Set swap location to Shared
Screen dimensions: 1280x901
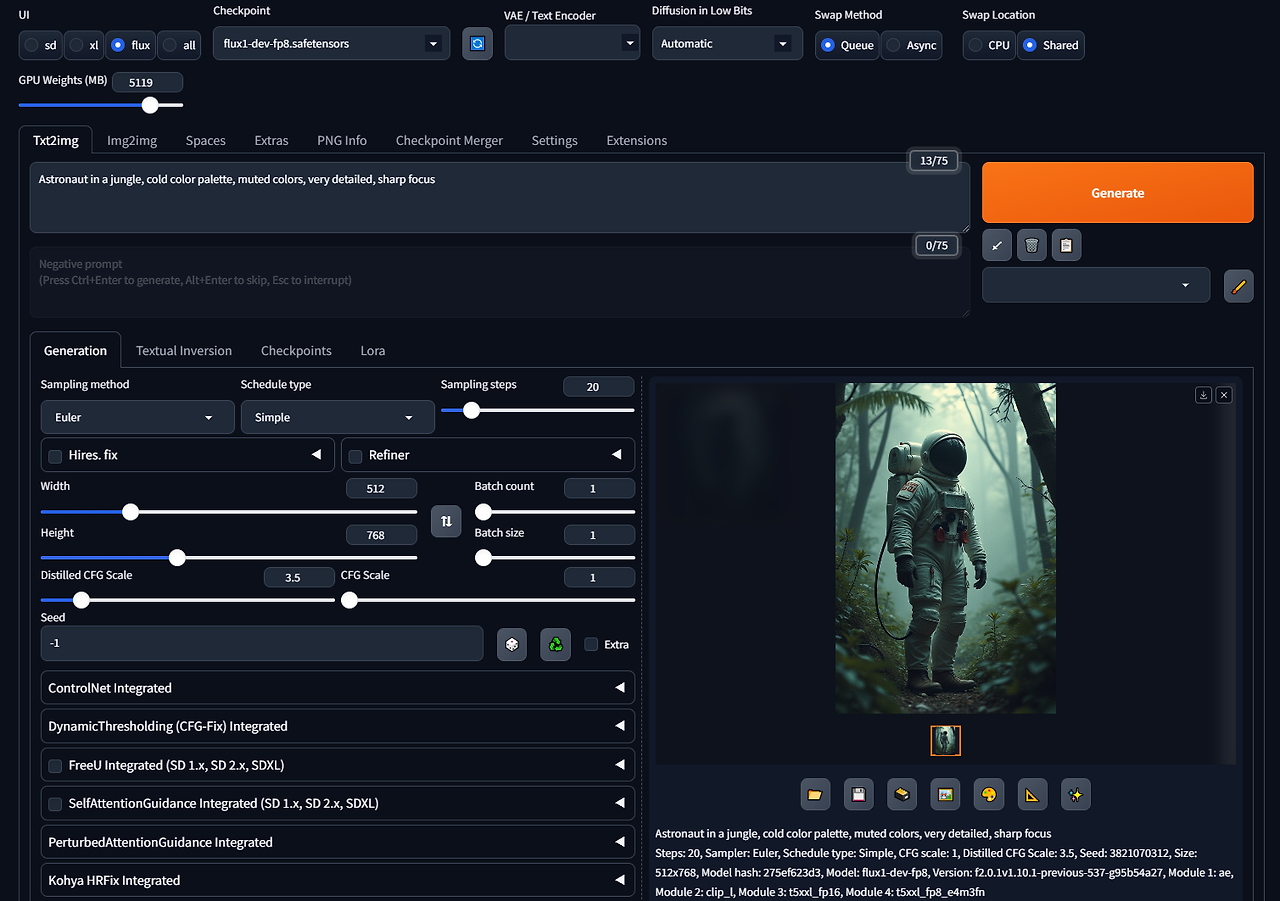click(1050, 45)
